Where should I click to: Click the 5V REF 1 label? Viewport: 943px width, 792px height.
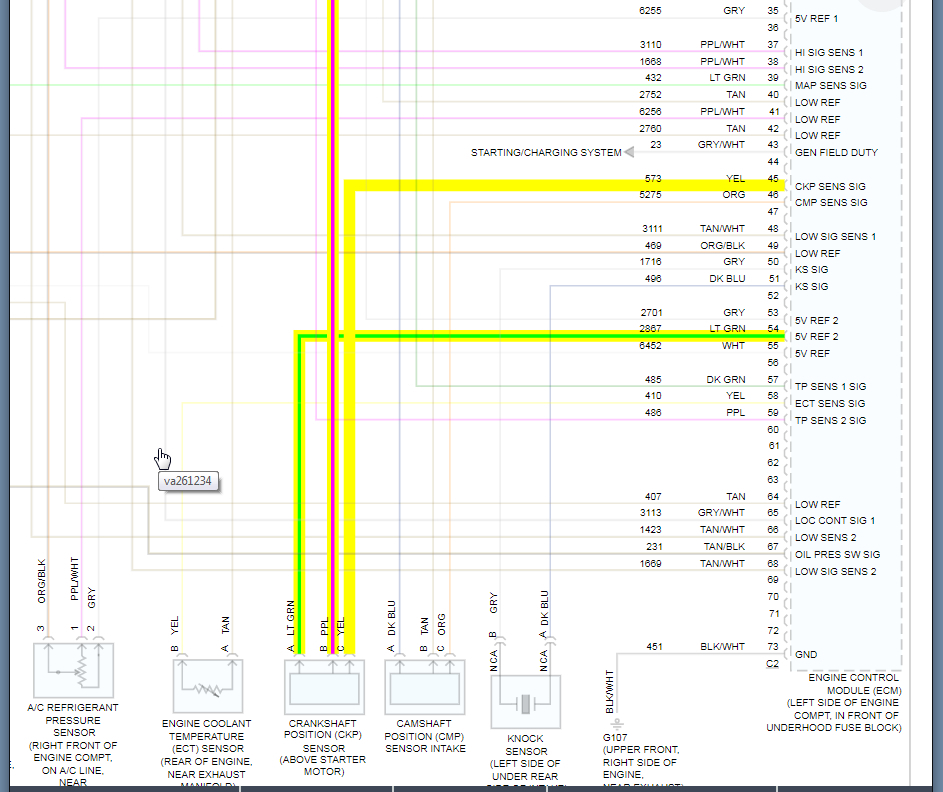[816, 19]
